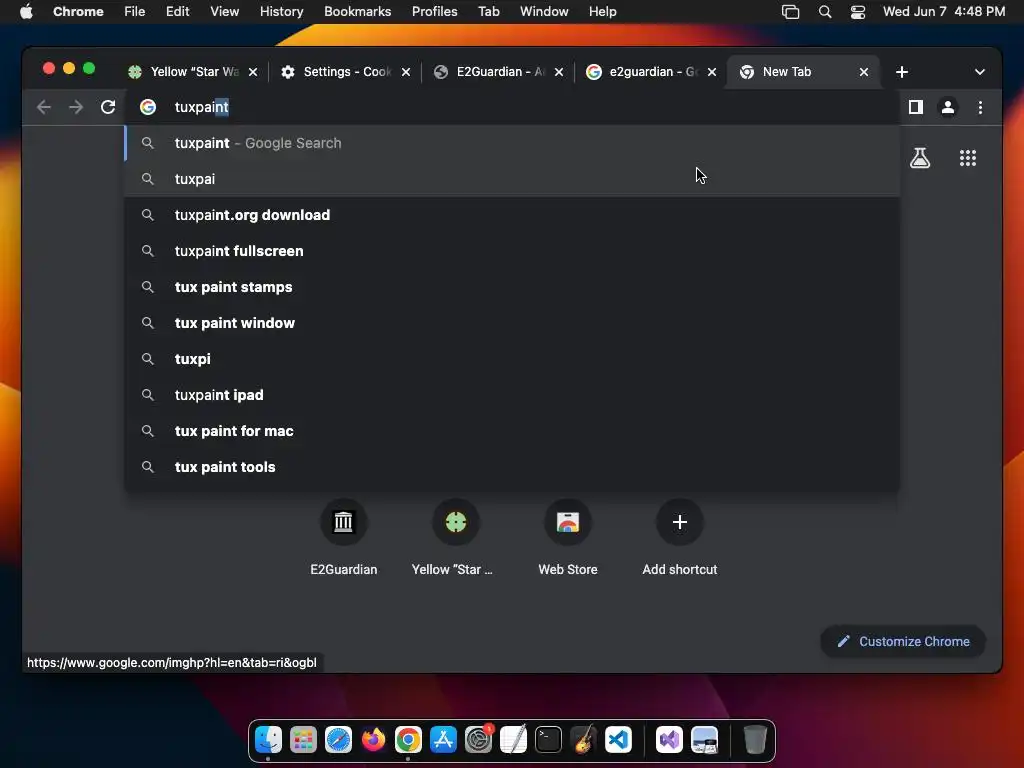Open the File menu
1024x768 pixels.
[135, 12]
